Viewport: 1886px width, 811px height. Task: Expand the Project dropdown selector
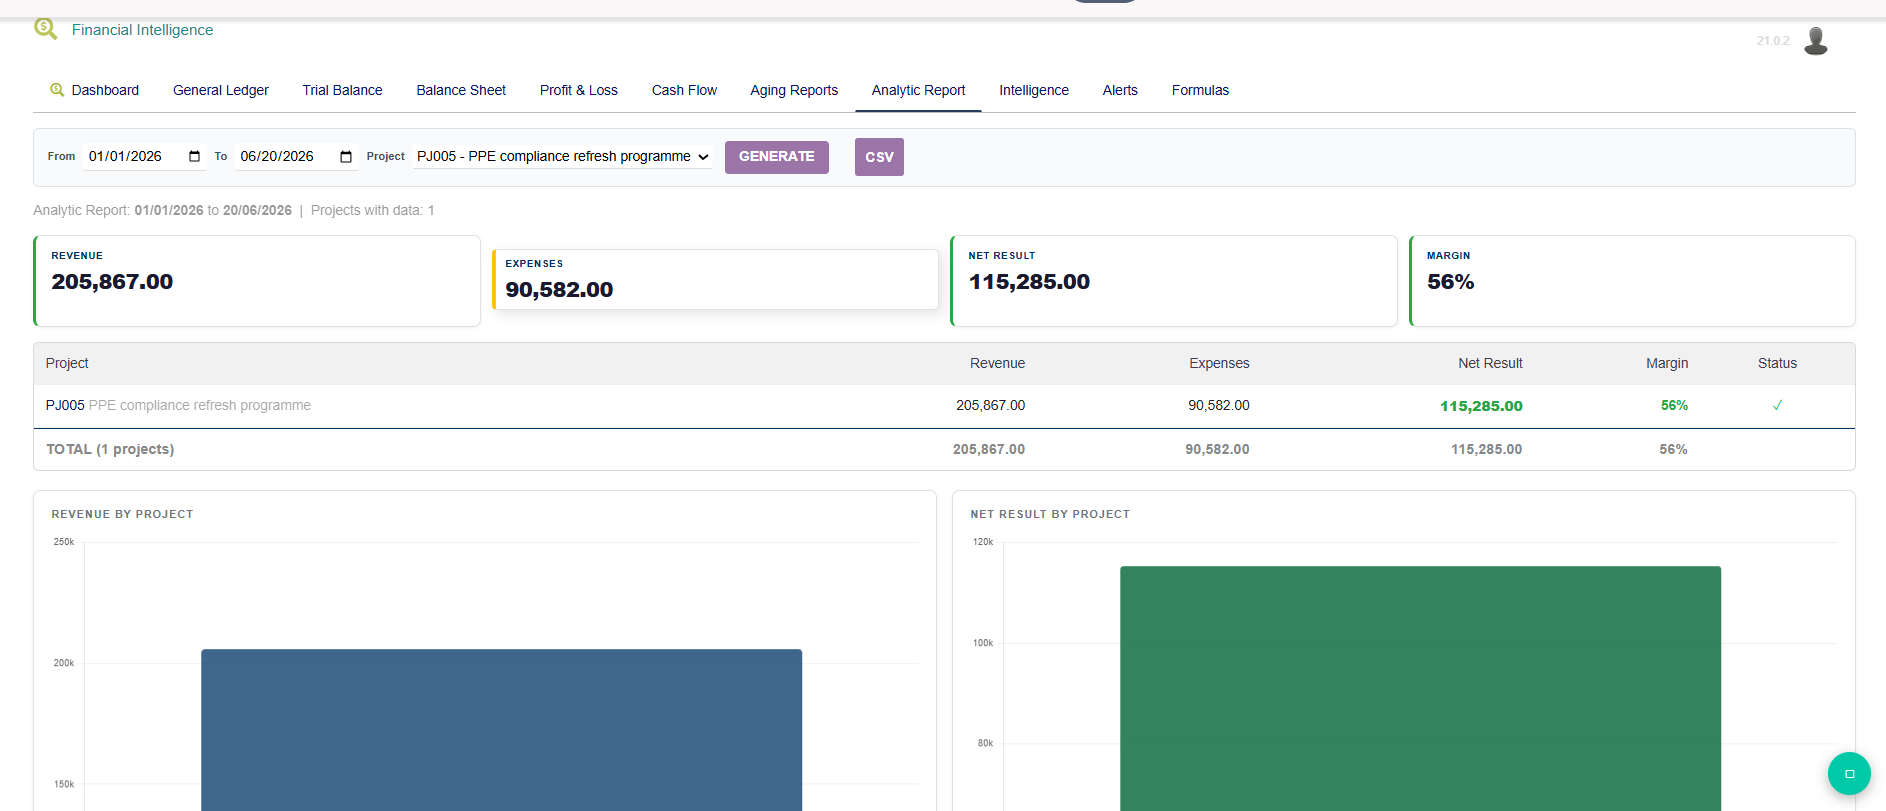(x=563, y=156)
